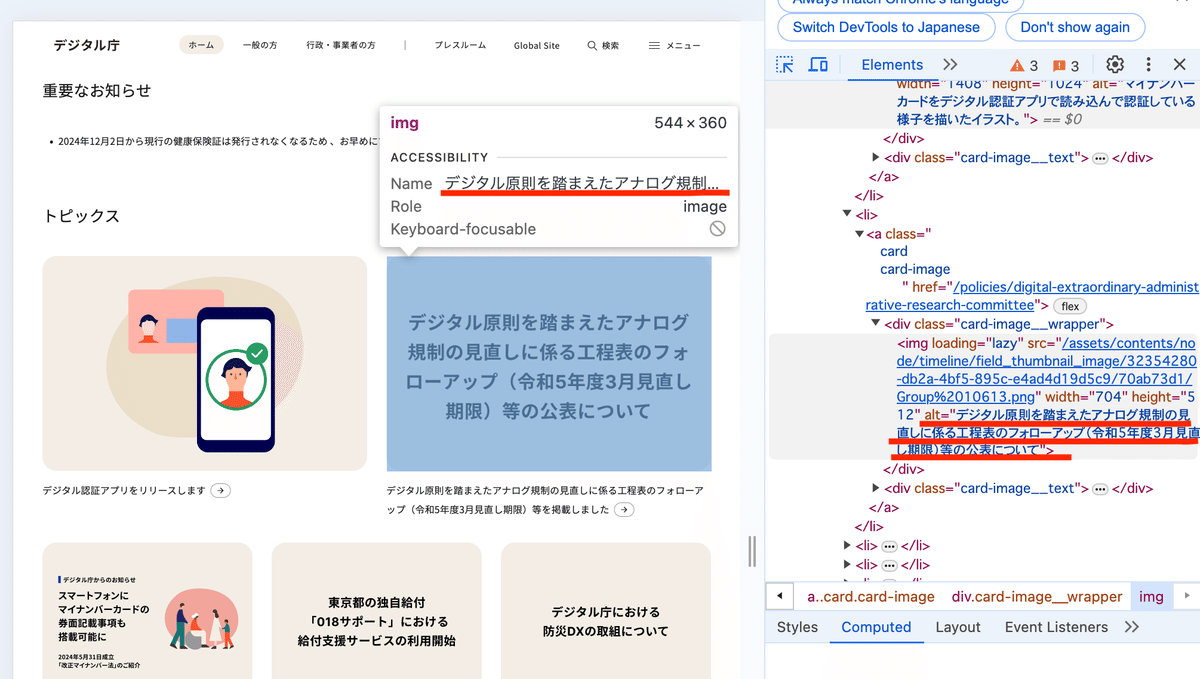This screenshot has width=1200, height=679.
Task: Click デジタル認証アプリをリリースします caption link
Action: tap(124, 490)
